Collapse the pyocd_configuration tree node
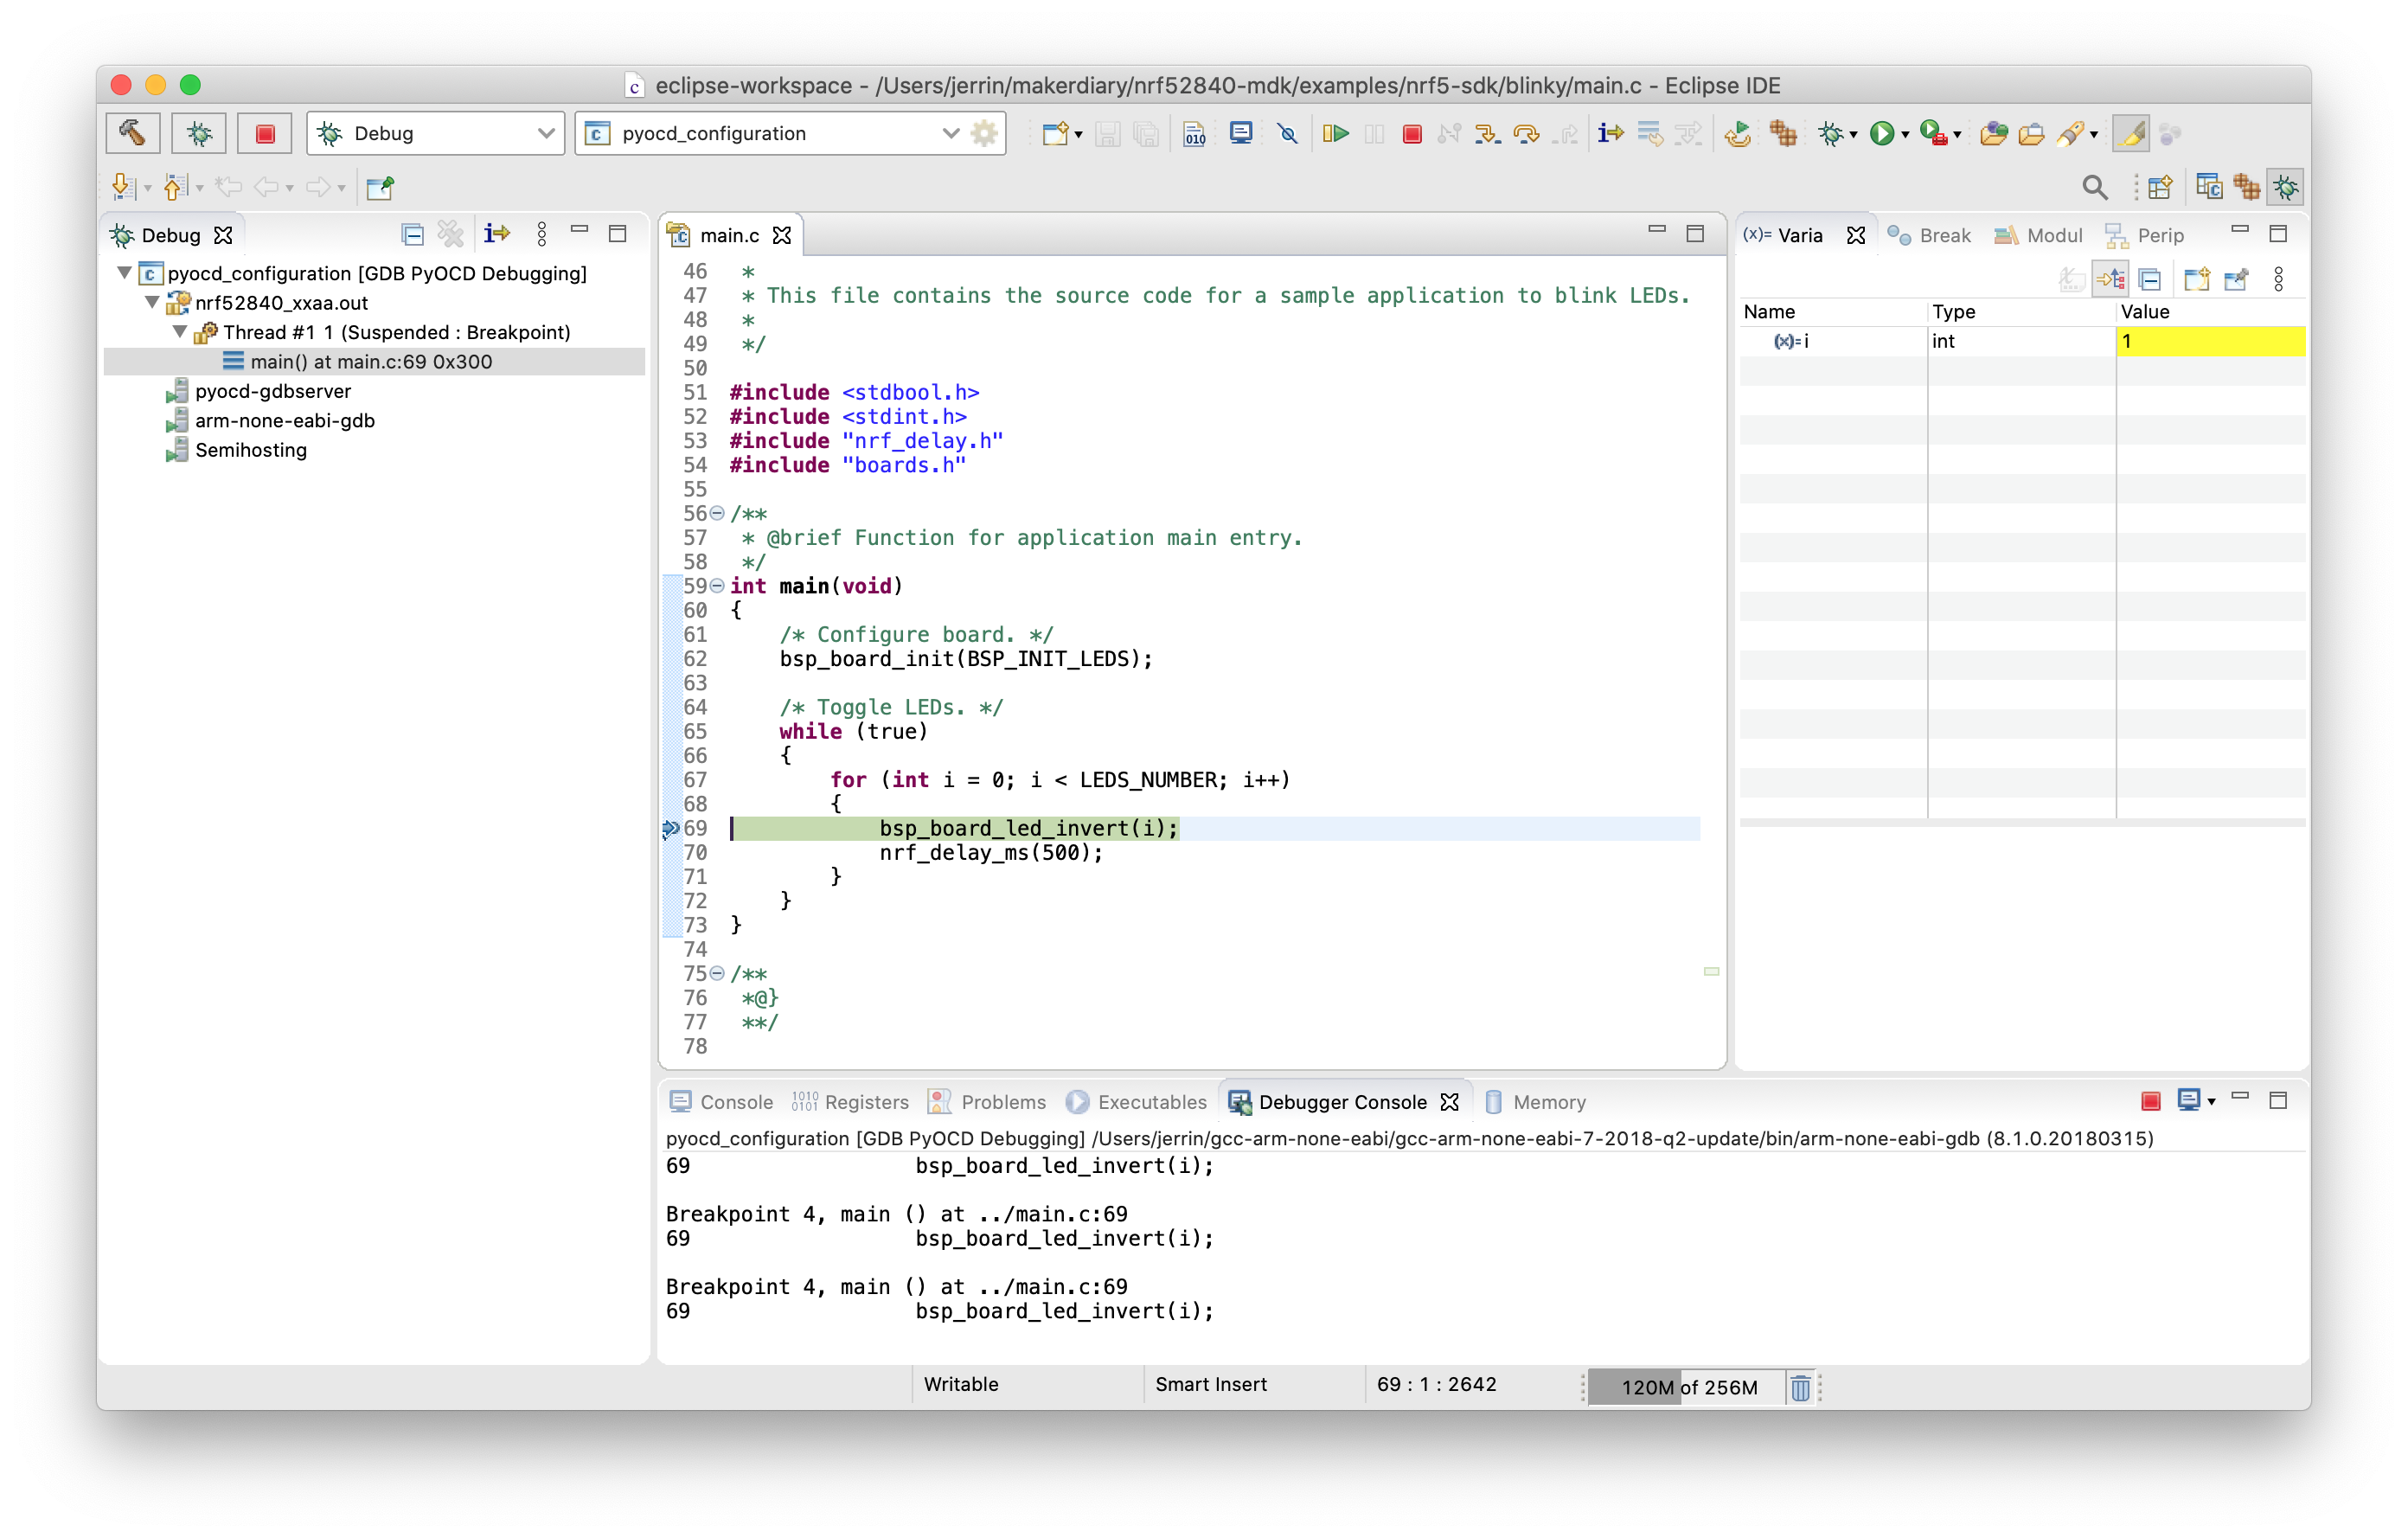This screenshot has height=1538, width=2408. pyautogui.click(x=125, y=273)
